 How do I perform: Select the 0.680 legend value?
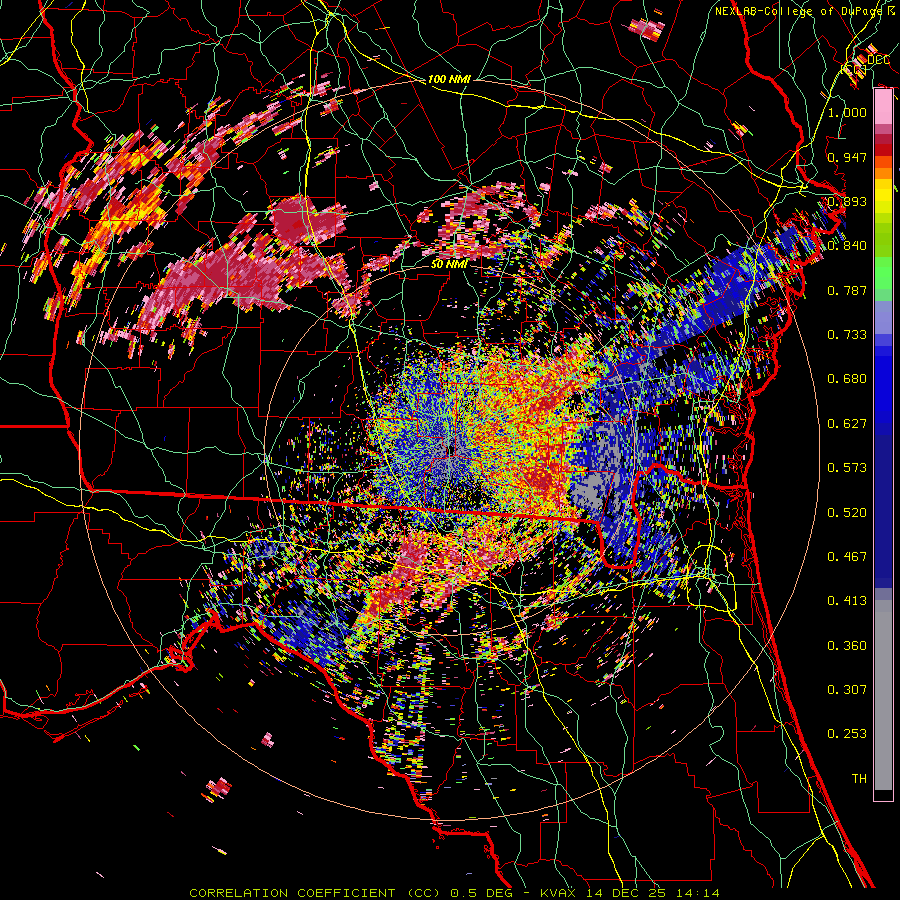[x=847, y=379]
